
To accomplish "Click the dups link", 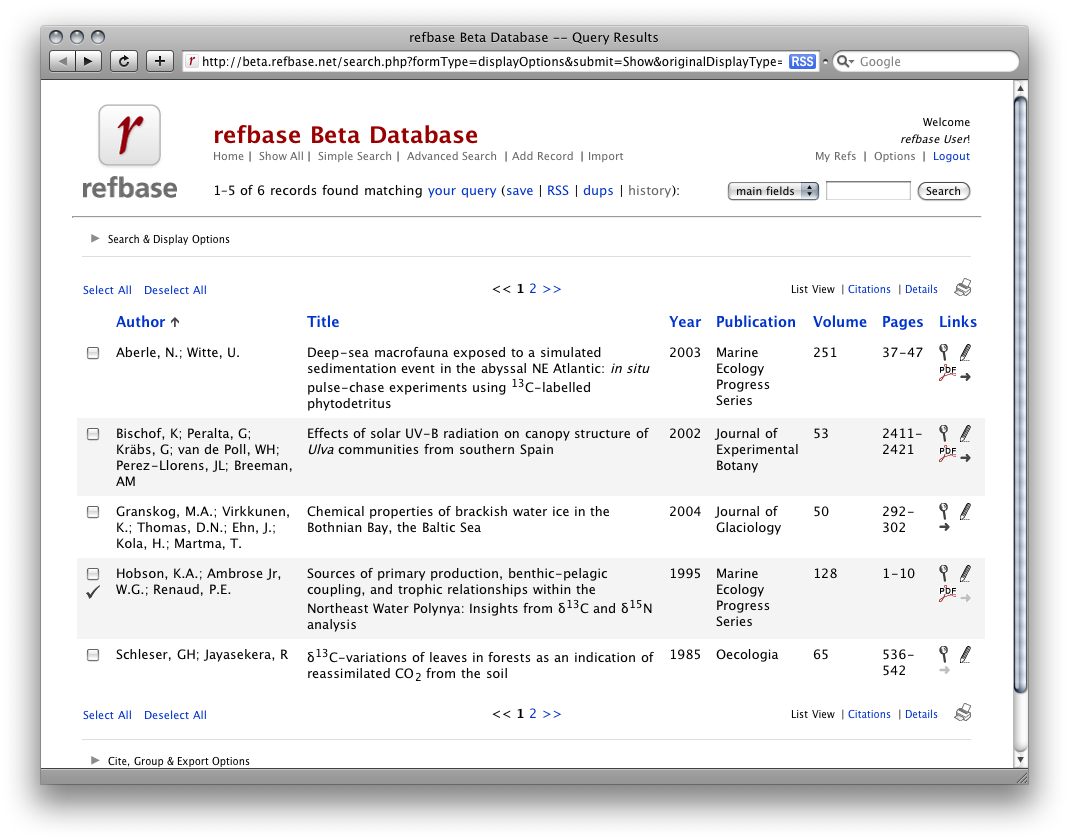I will 598,191.
